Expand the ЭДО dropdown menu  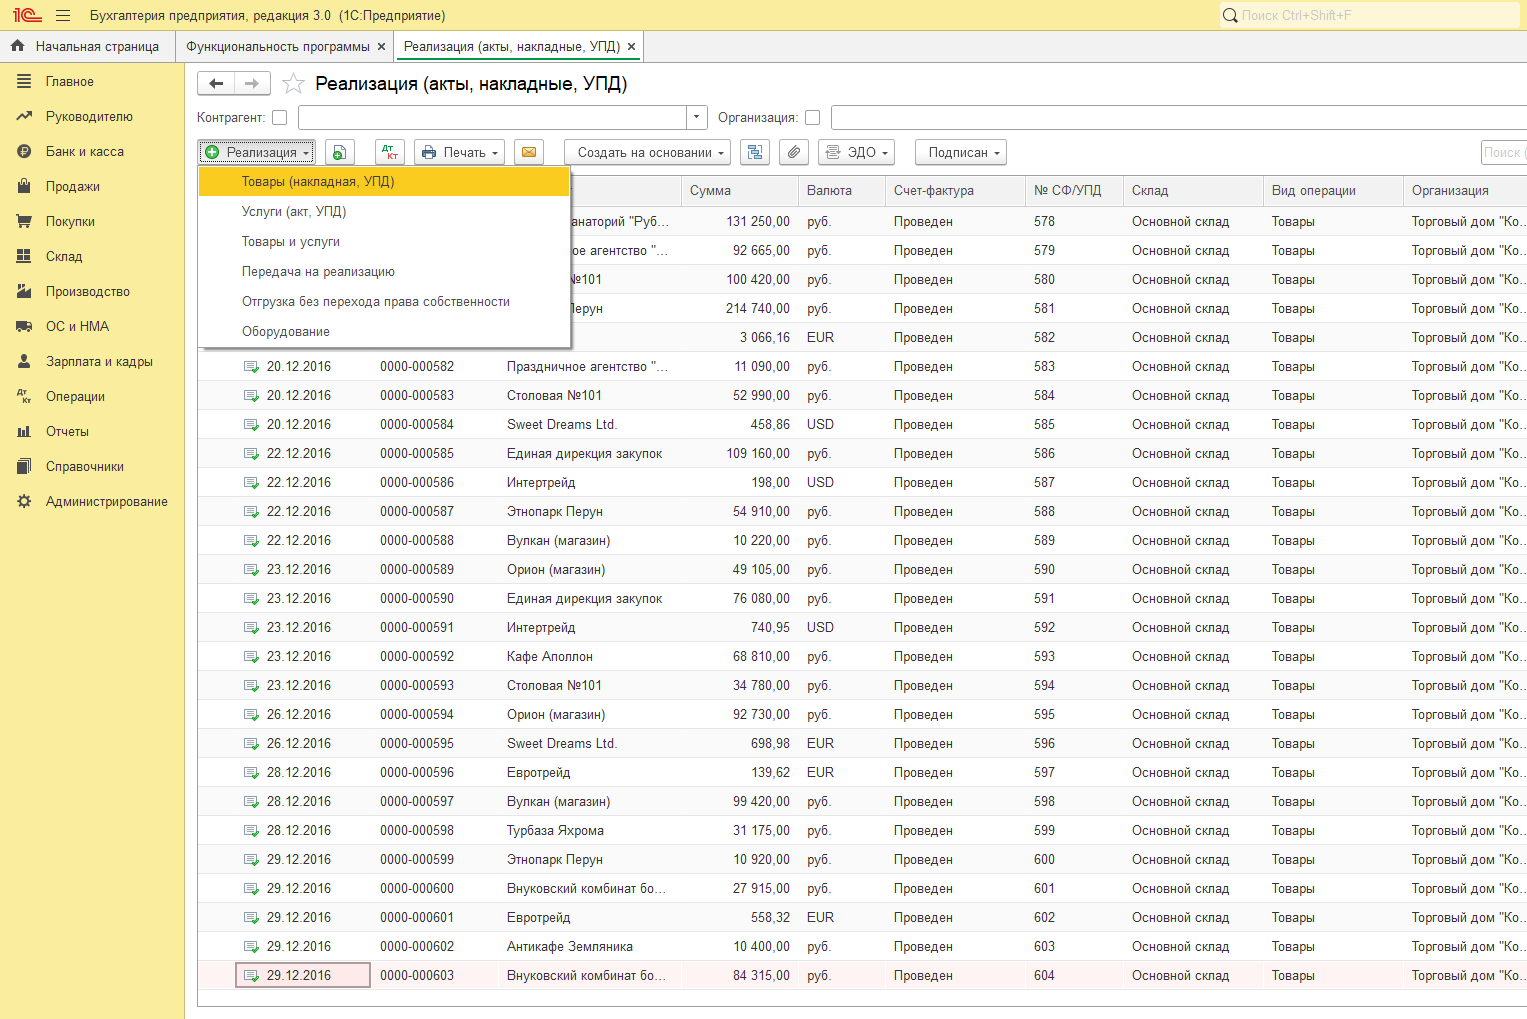tap(856, 153)
